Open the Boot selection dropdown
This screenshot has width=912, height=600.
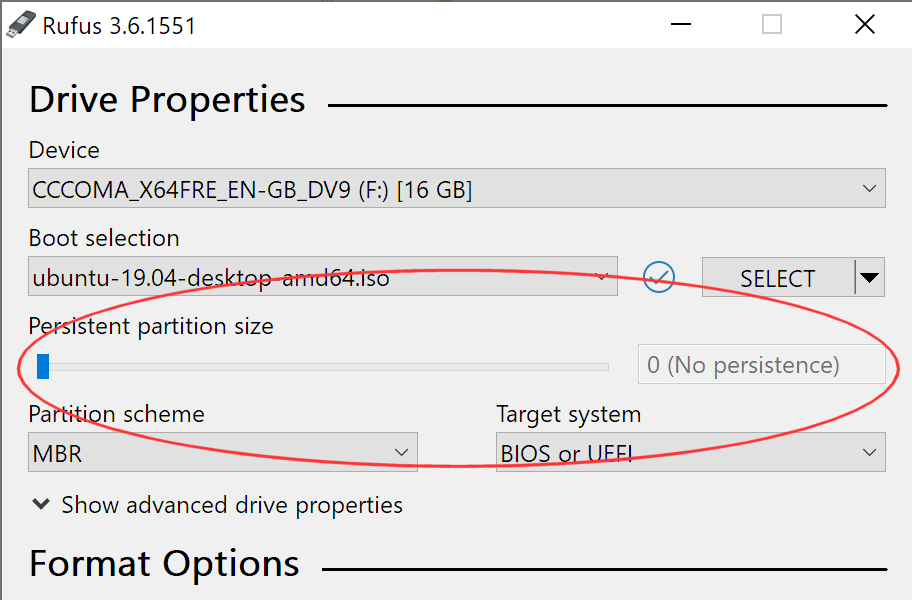tap(323, 276)
